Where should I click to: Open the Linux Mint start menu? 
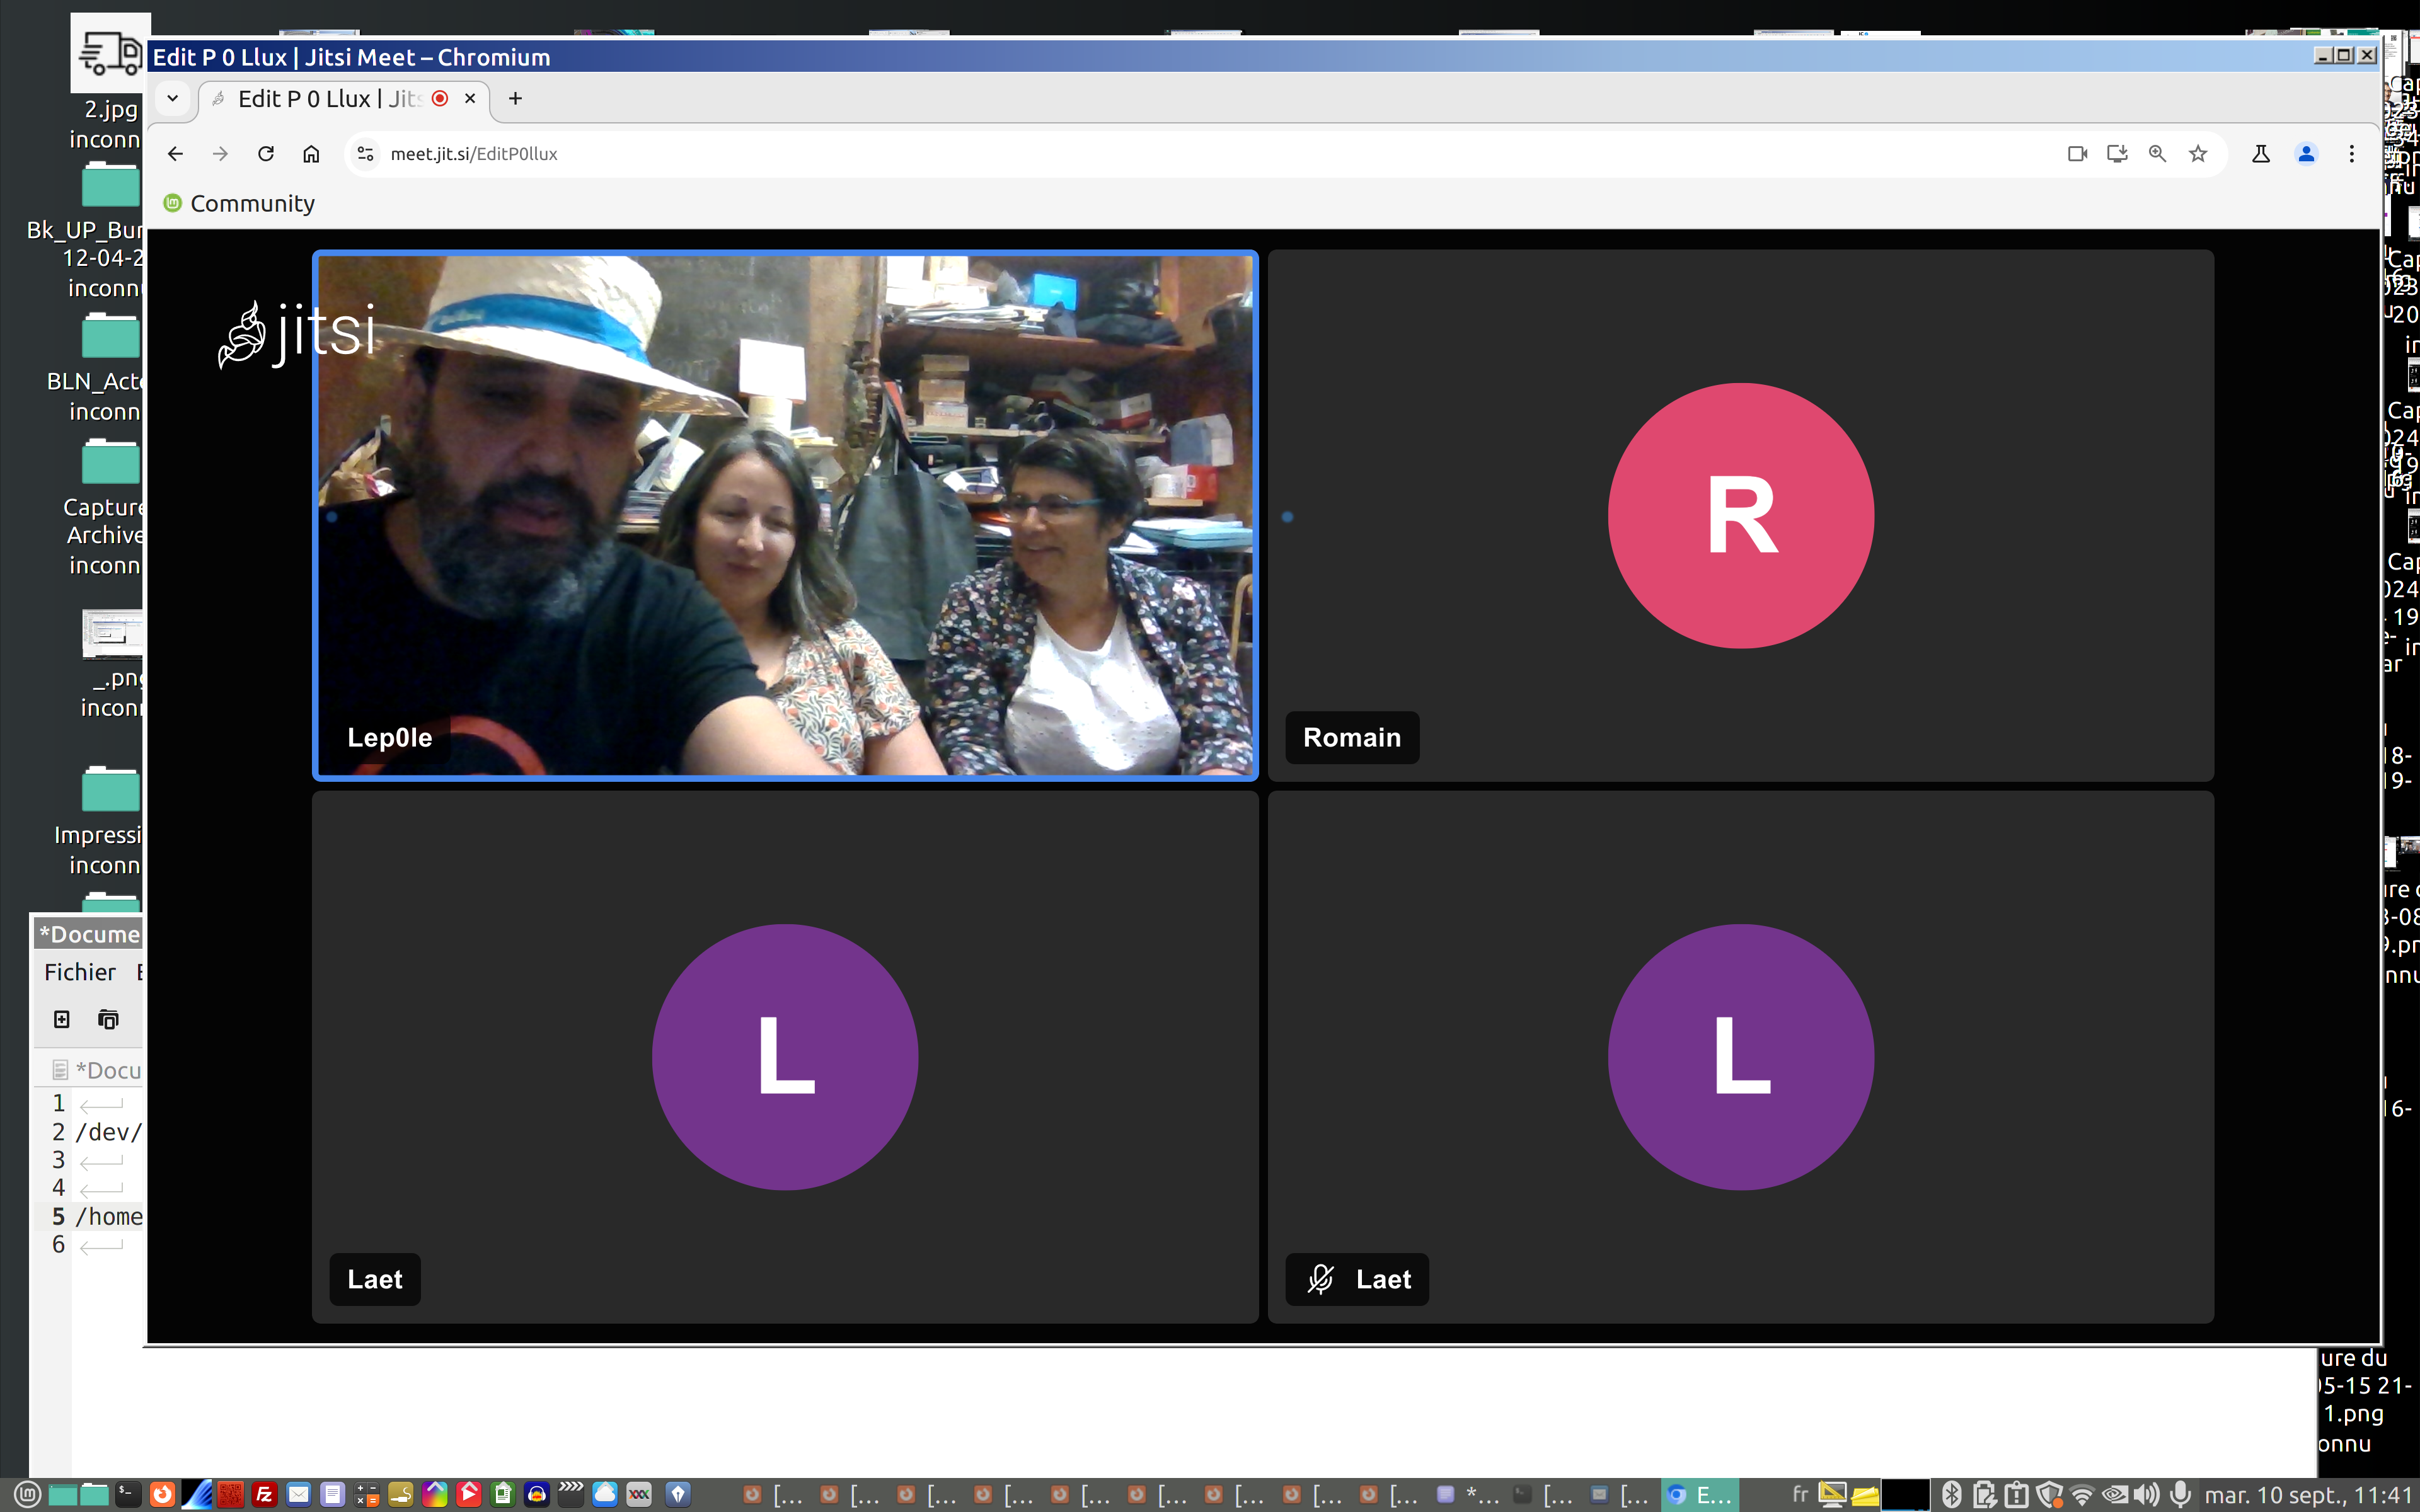(x=27, y=1495)
